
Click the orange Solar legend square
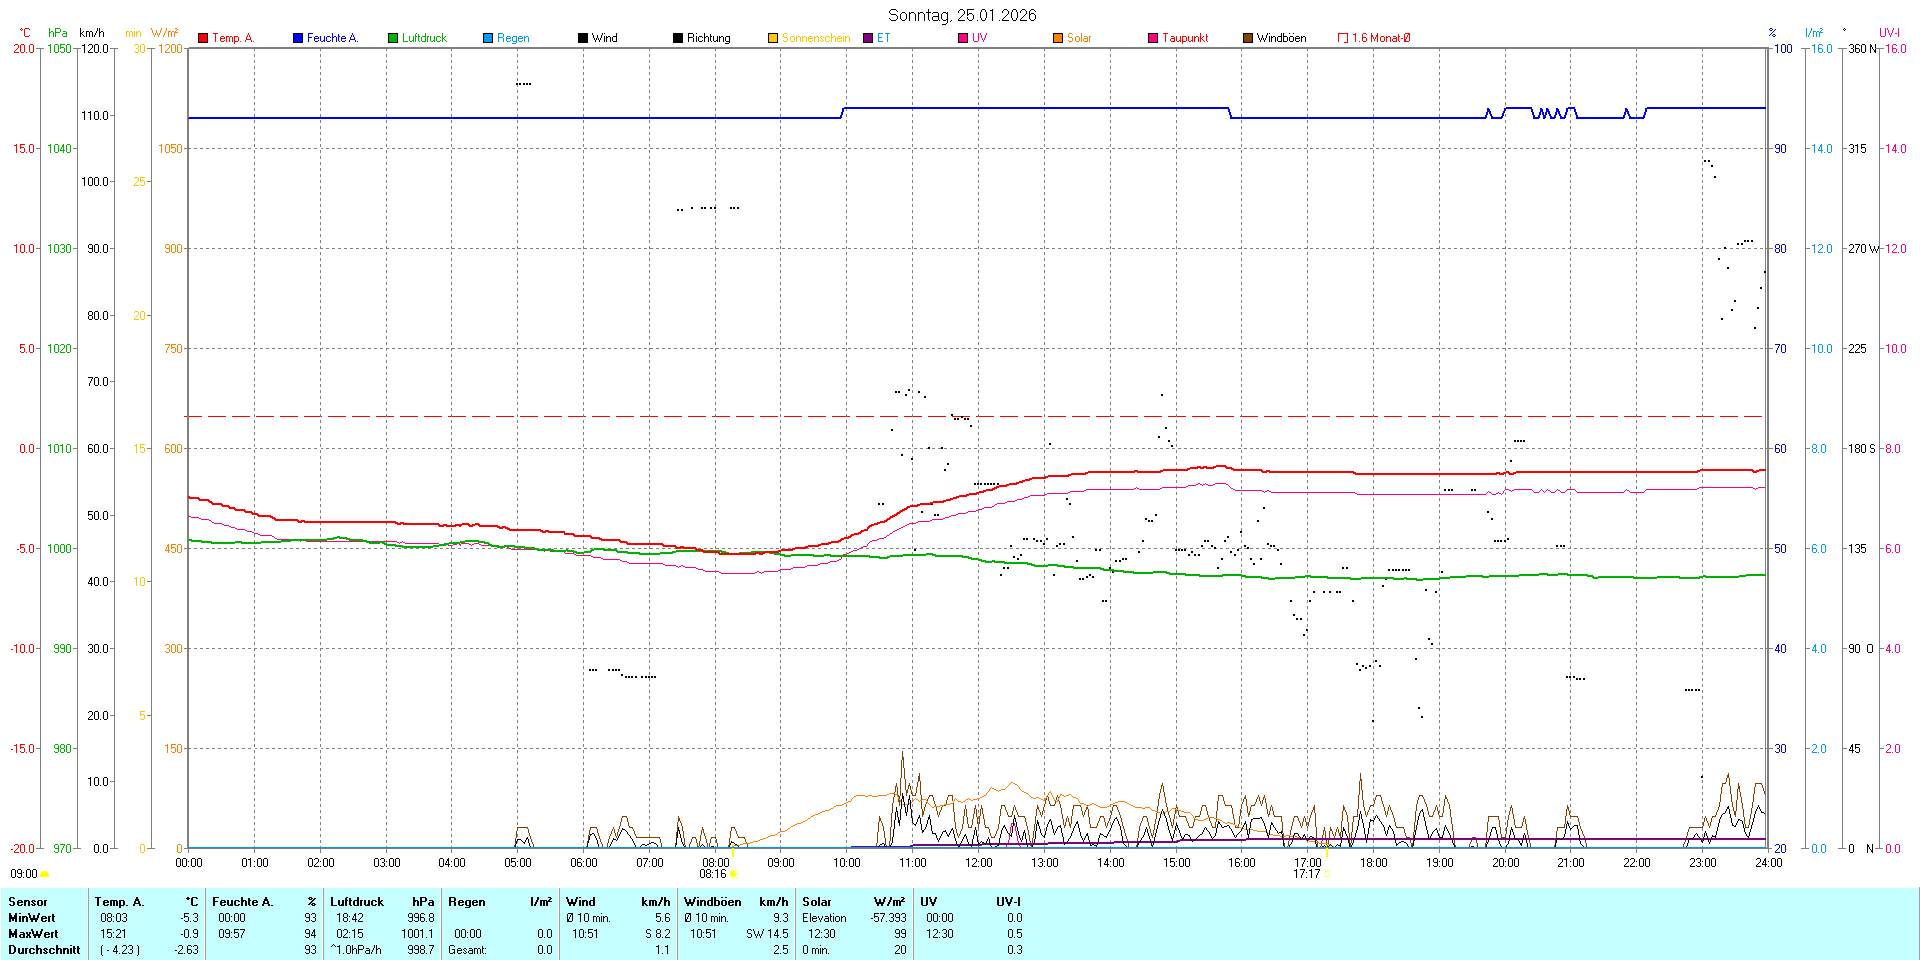point(1058,38)
